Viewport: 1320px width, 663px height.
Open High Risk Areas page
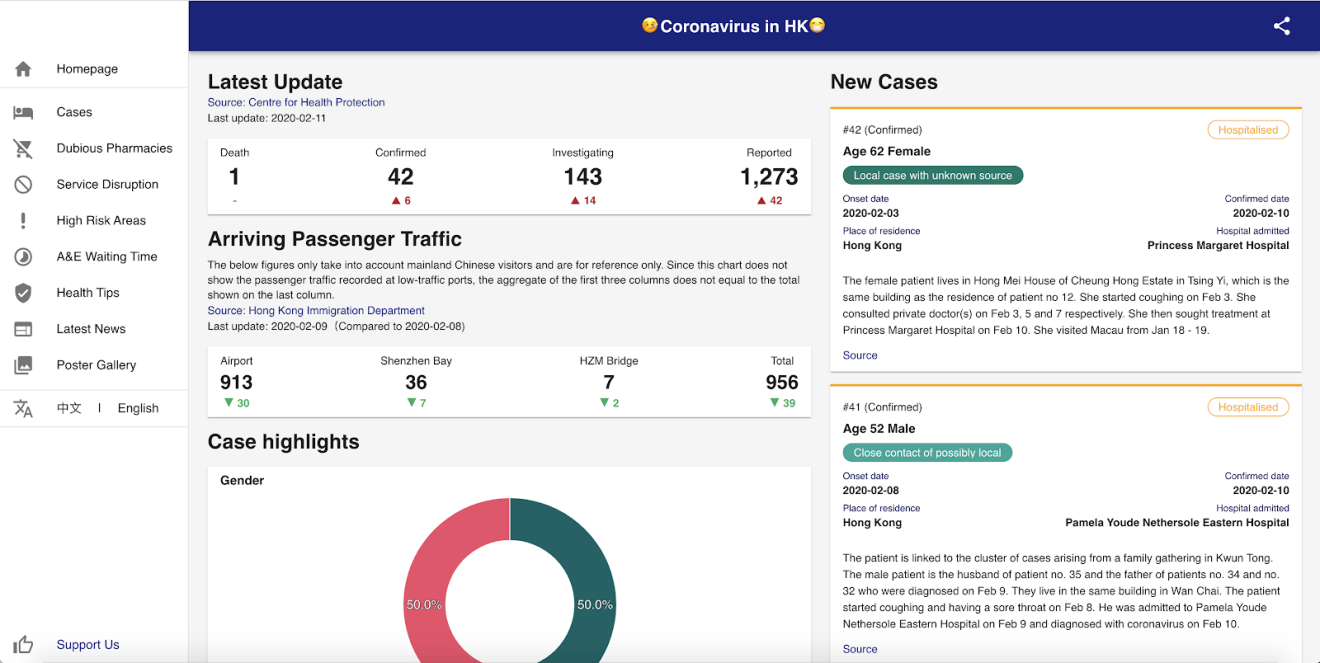pos(101,220)
